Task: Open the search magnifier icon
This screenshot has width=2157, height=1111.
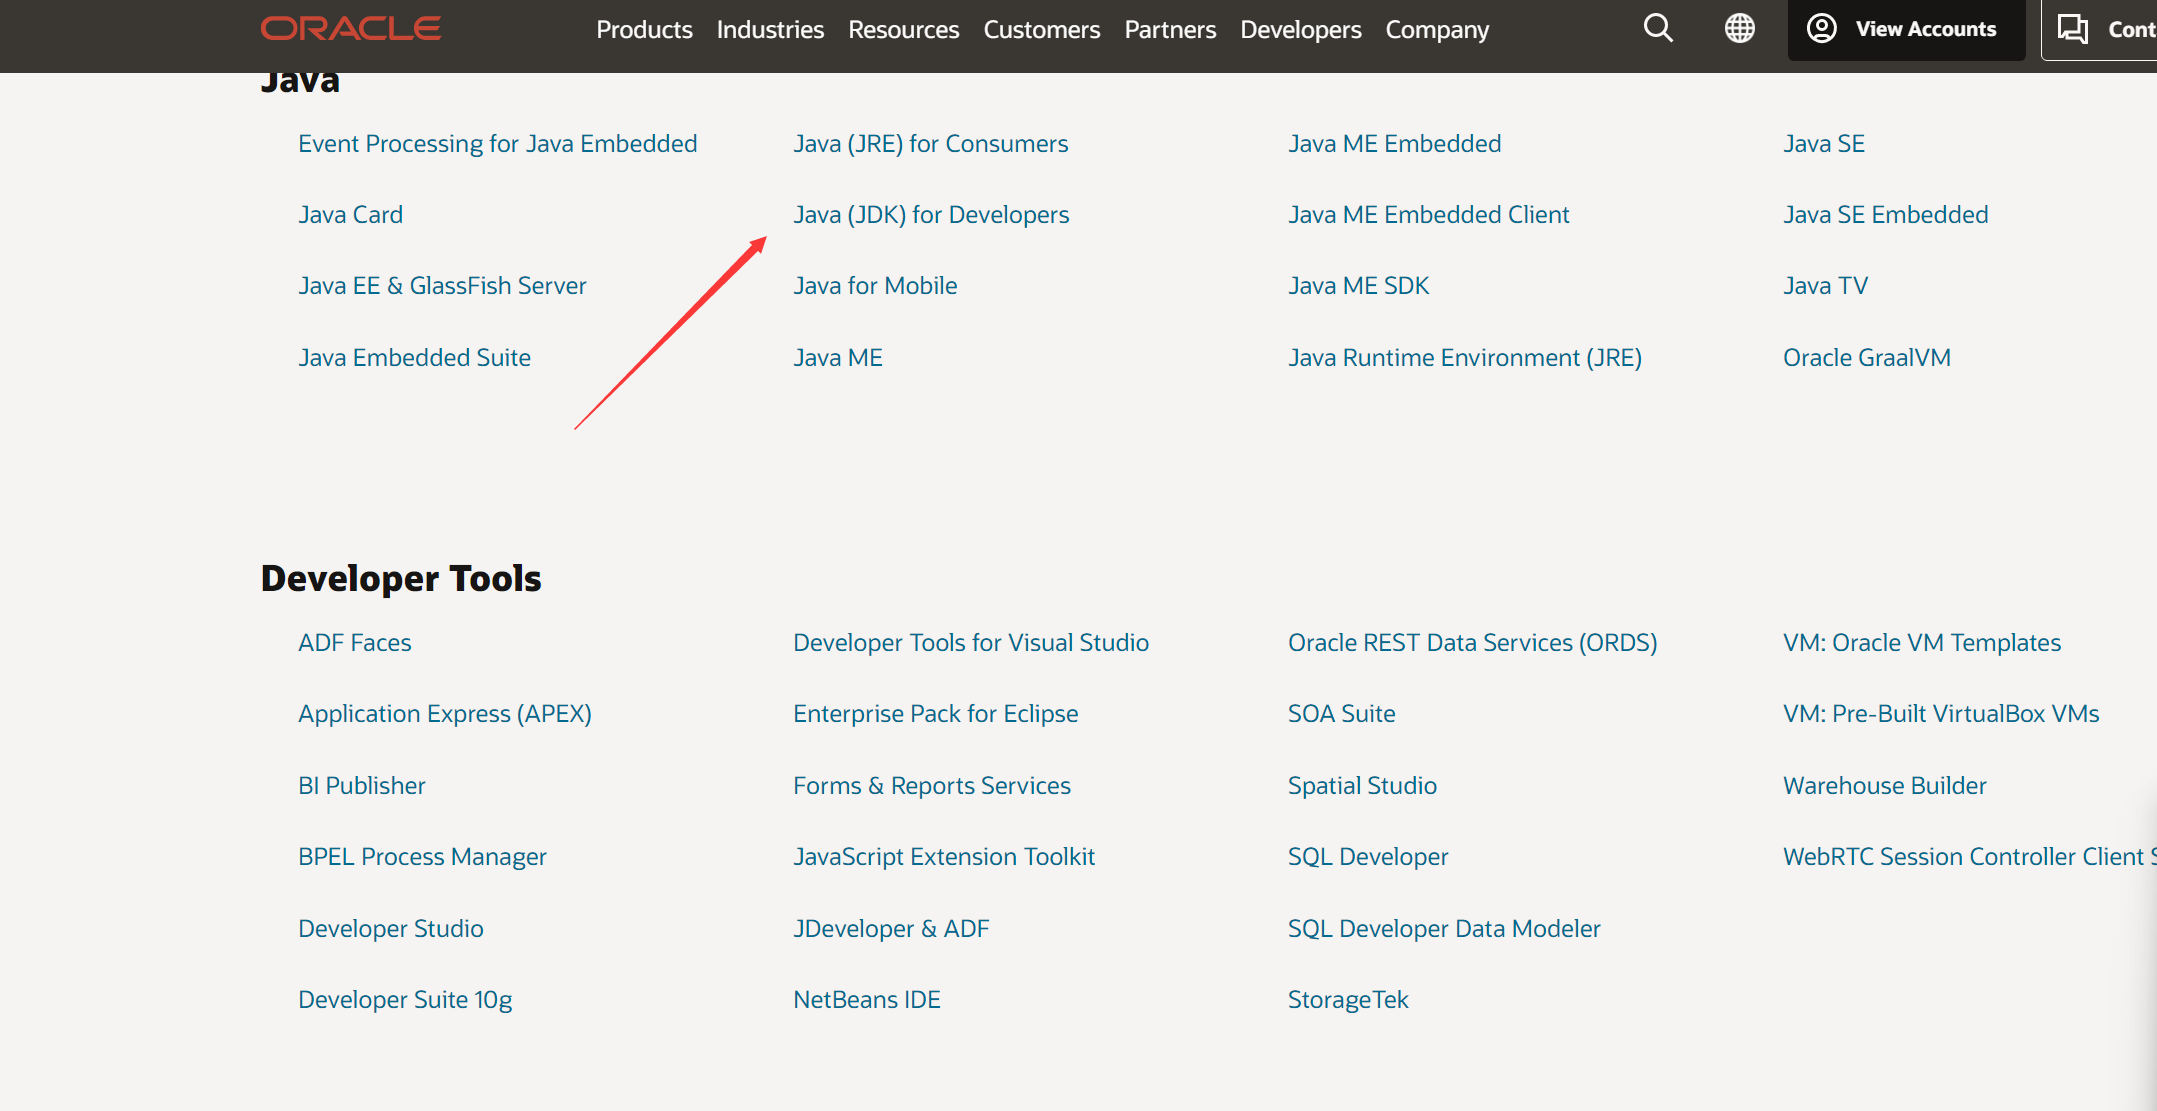Action: click(x=1658, y=28)
